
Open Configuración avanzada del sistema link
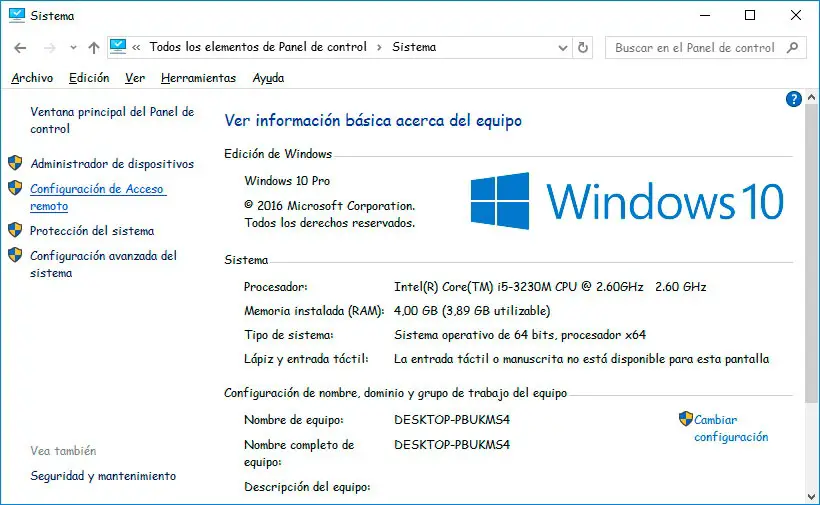[x=103, y=264]
